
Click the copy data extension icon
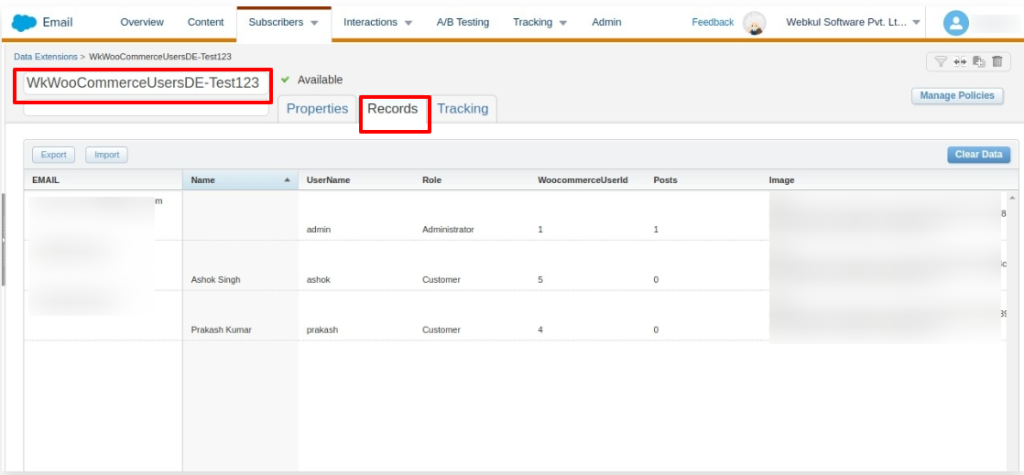979,62
